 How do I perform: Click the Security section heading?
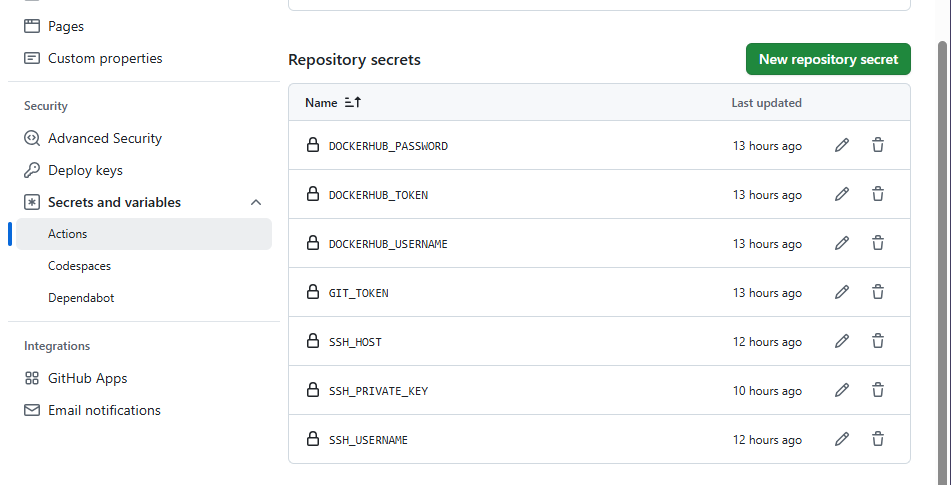pyautogui.click(x=45, y=106)
